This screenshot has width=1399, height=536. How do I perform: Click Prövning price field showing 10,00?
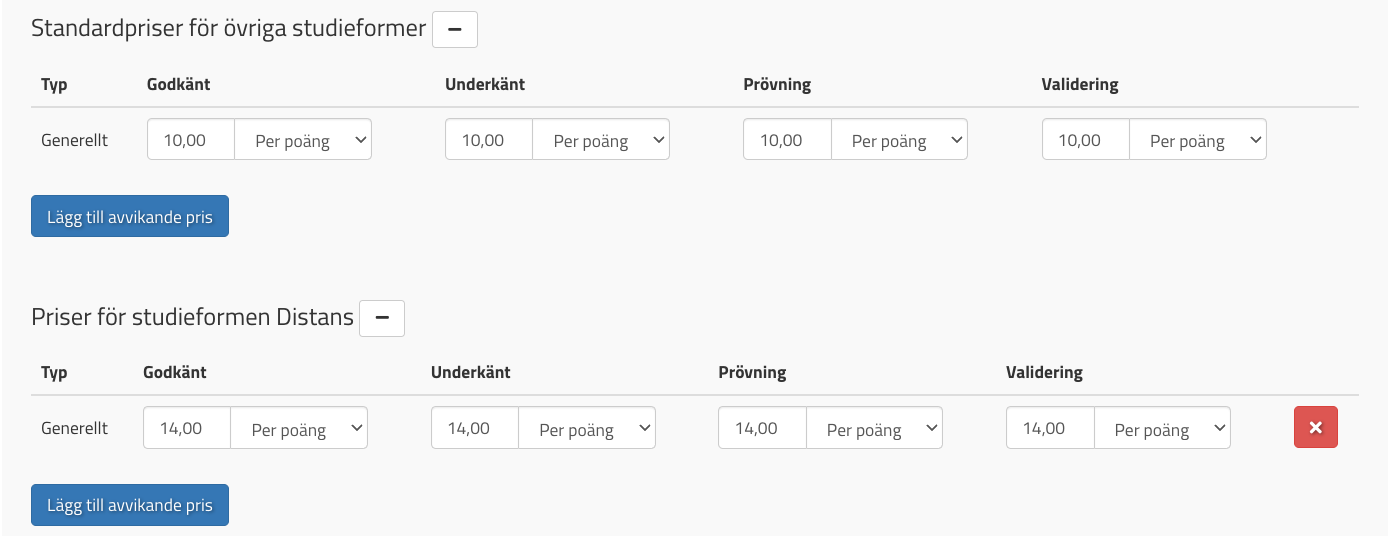(787, 140)
